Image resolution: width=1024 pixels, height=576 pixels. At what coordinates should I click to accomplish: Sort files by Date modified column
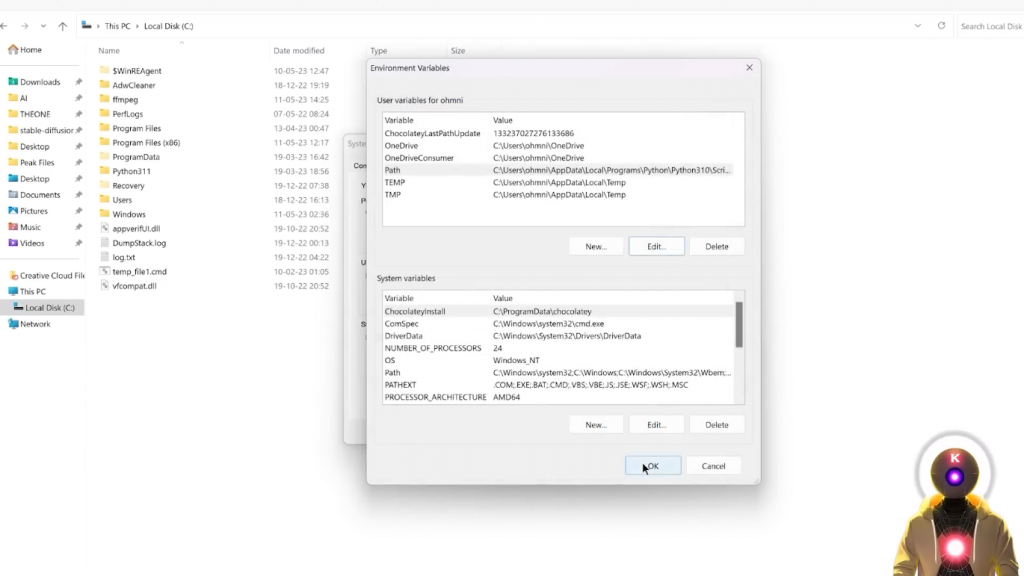[x=298, y=50]
